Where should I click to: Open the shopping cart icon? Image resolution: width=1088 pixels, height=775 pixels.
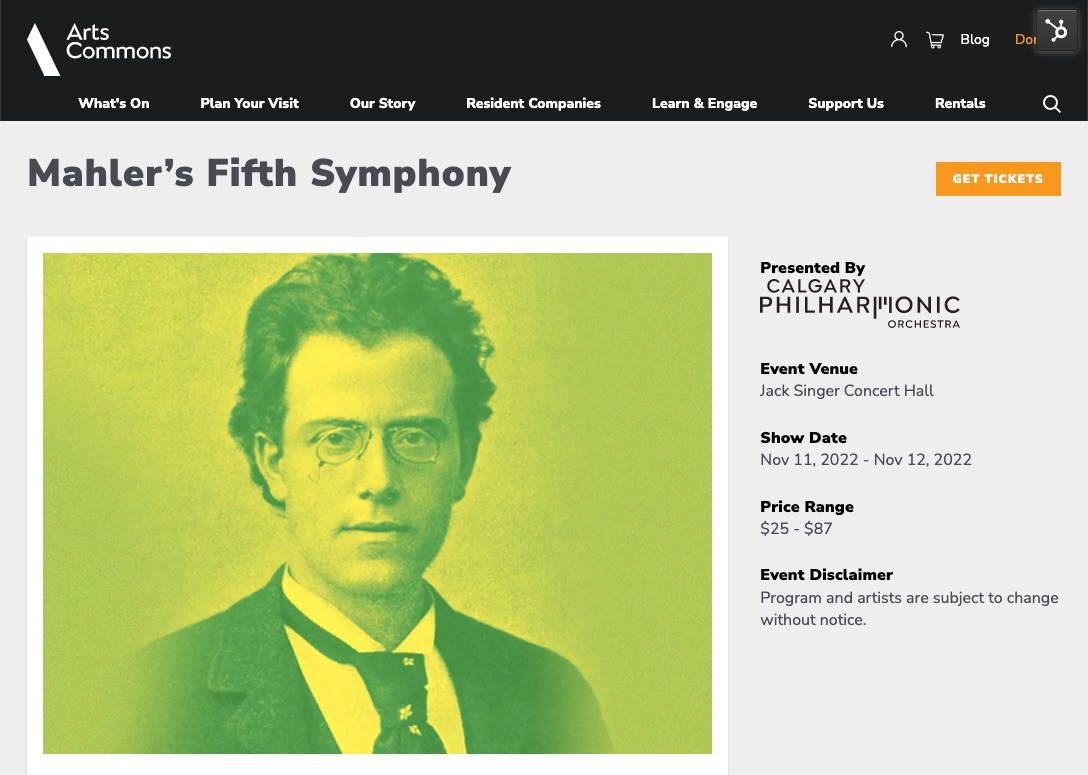(x=935, y=40)
